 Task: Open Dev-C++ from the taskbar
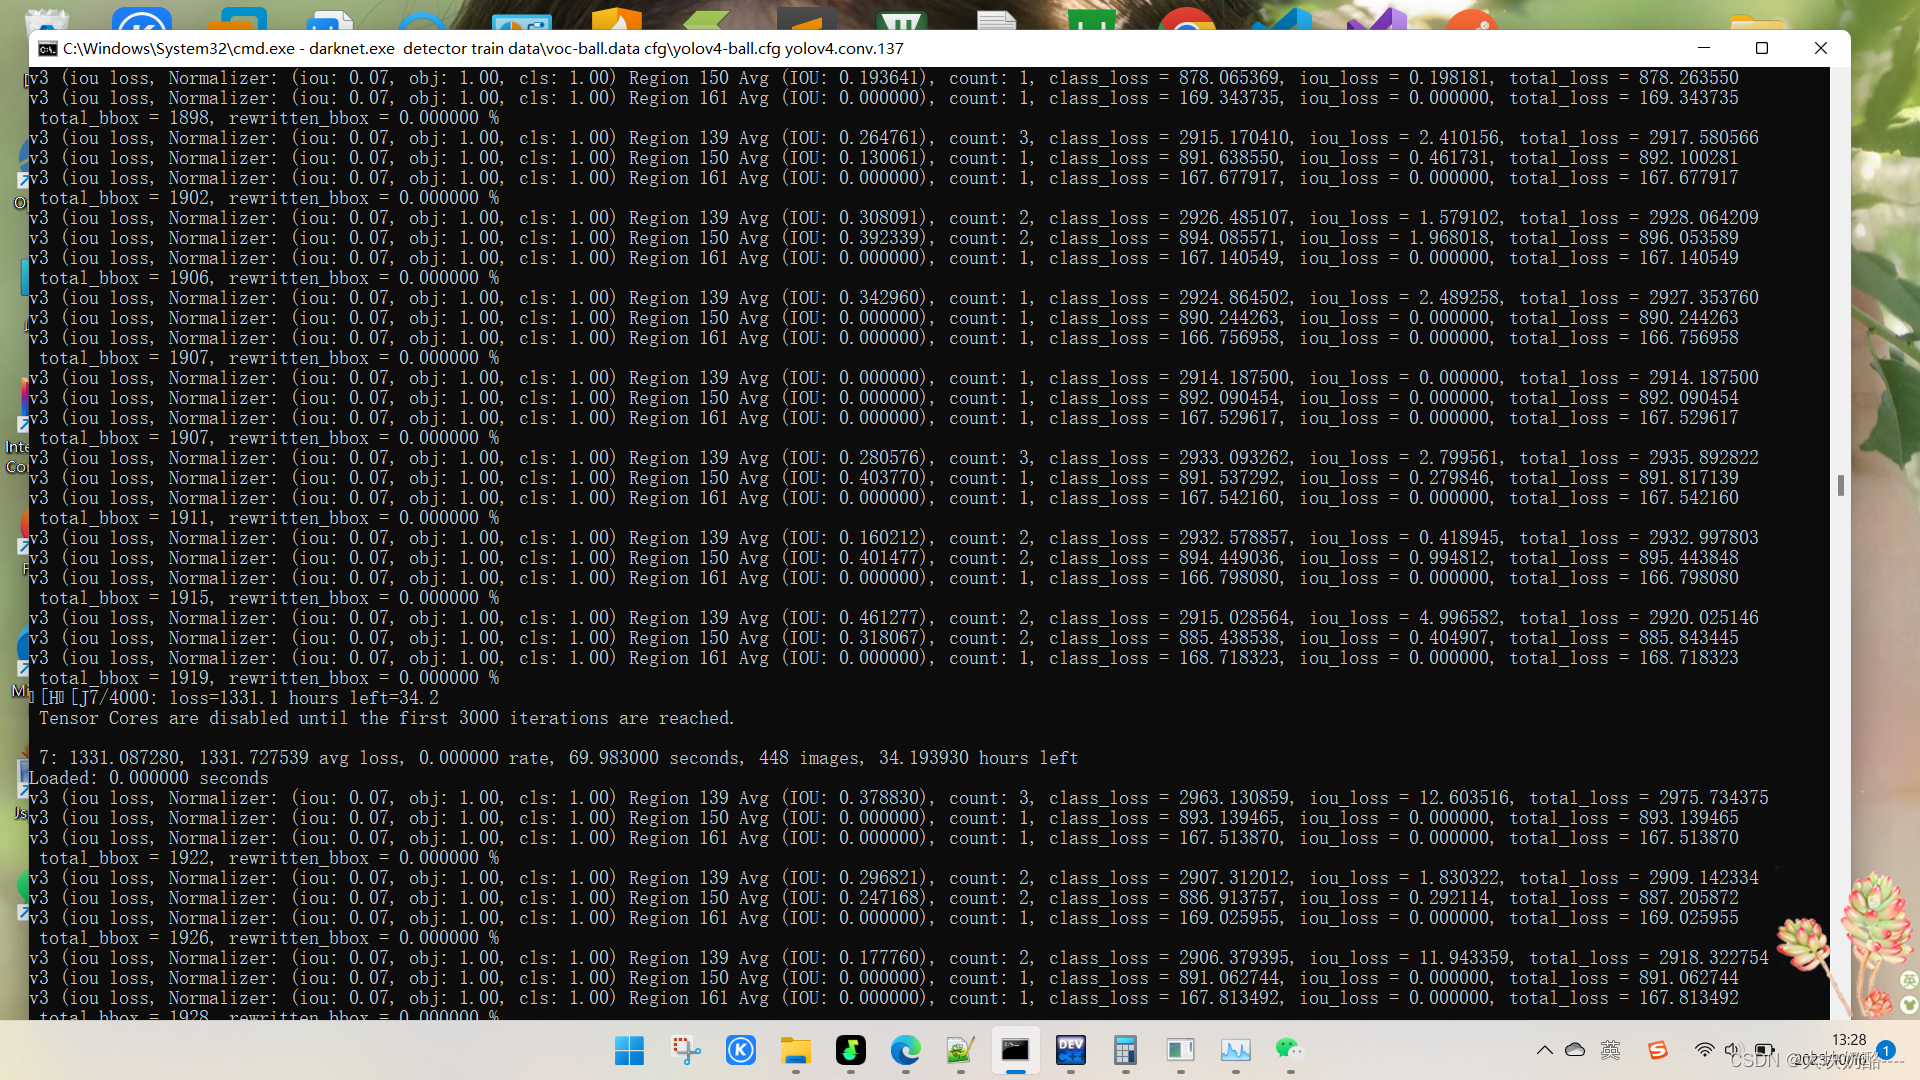click(1071, 1050)
